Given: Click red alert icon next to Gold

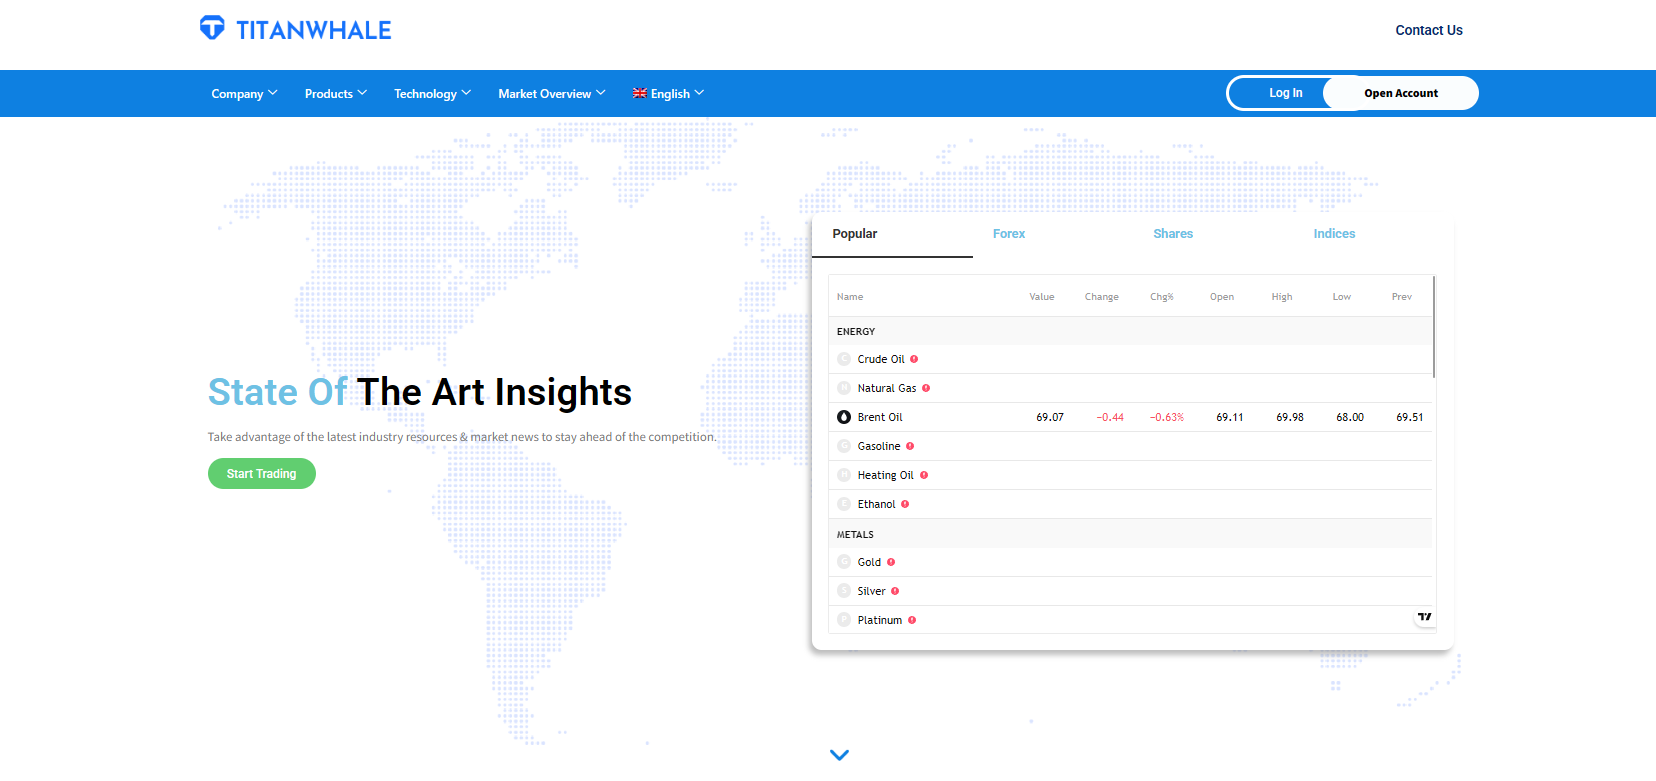Looking at the screenshot, I should click(891, 562).
